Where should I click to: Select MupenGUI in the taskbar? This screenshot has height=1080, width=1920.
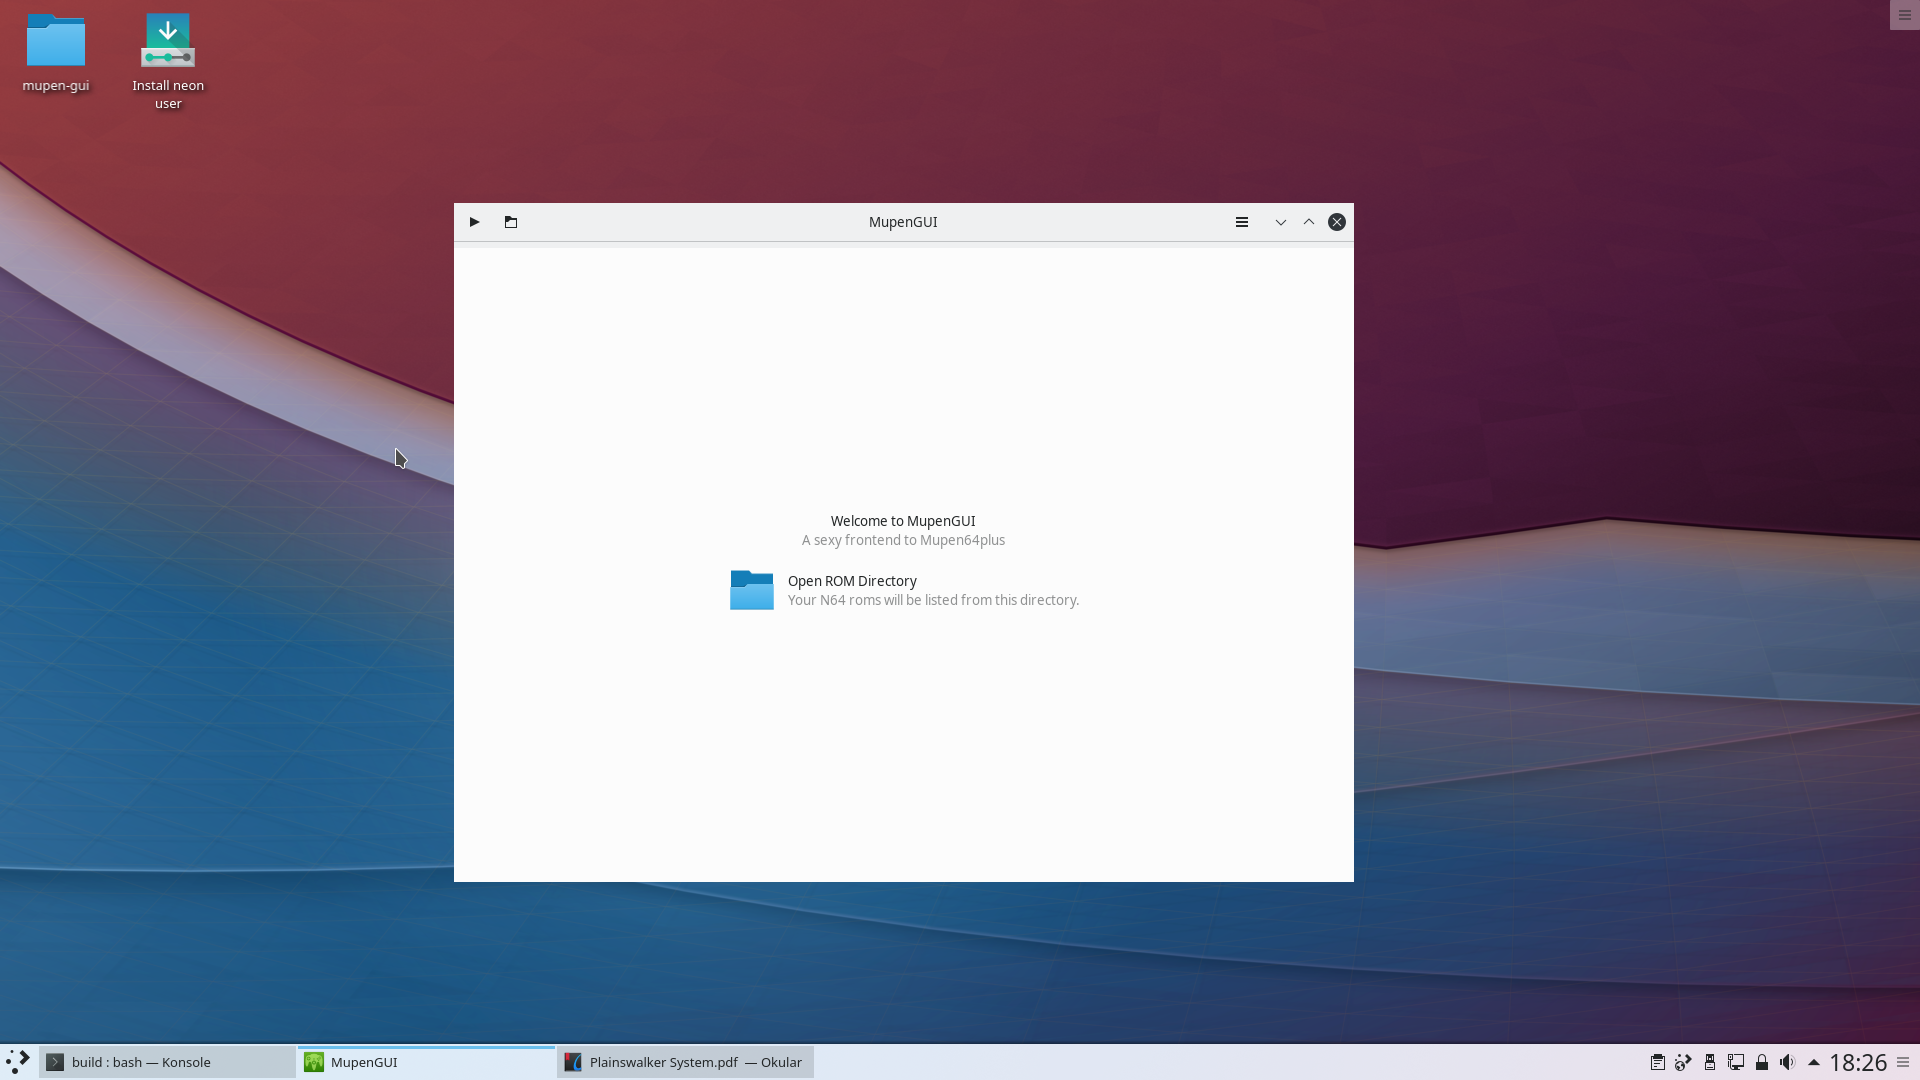coord(425,1062)
